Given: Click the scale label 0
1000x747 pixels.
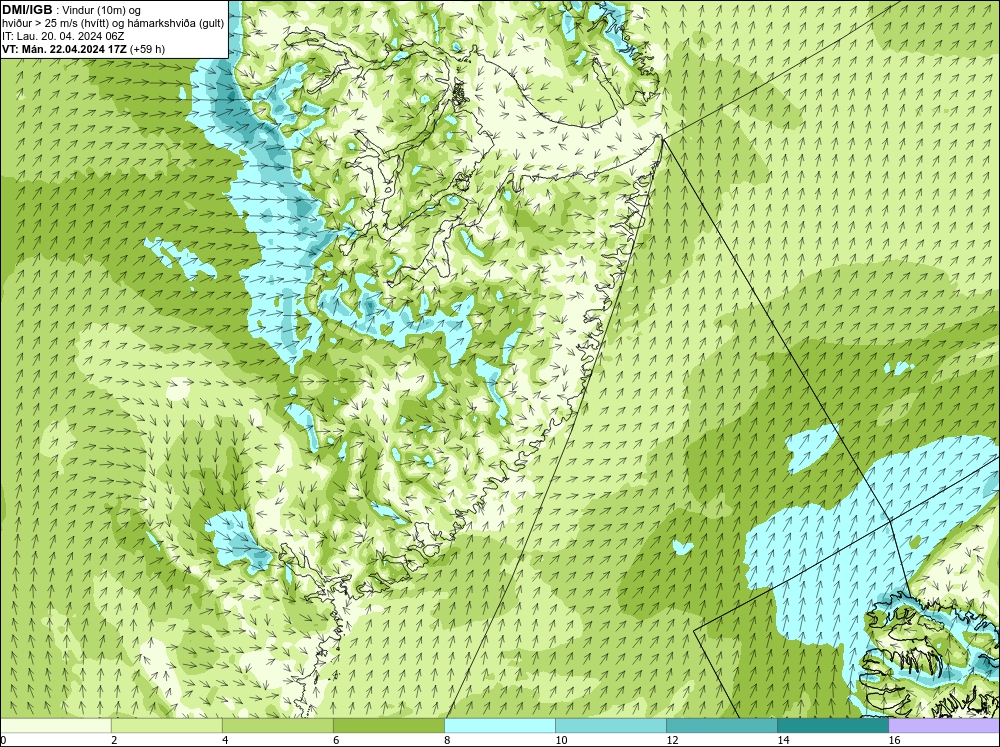Looking at the screenshot, I should [x=4, y=740].
